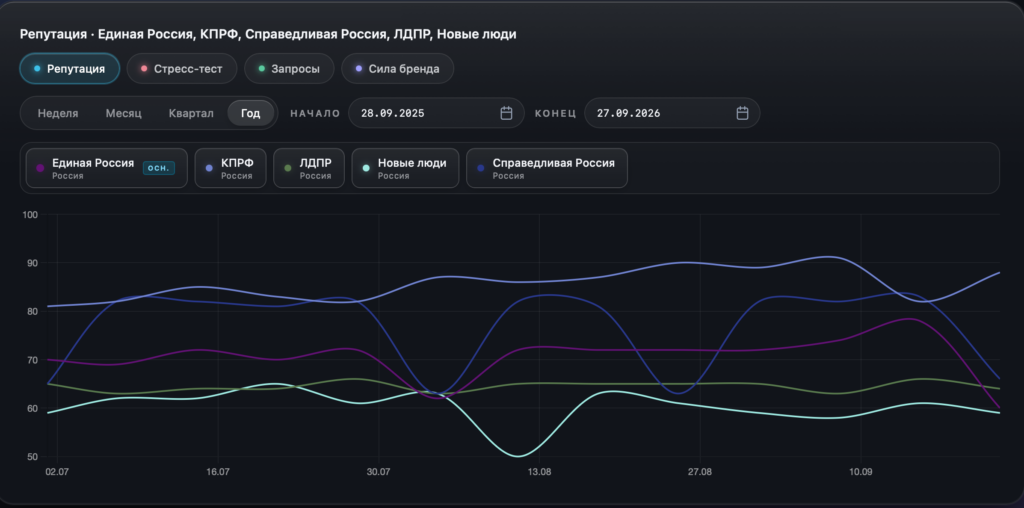Toggle the Справедливая Россия series chip
Screen dimensions: 1024x508
coord(547,168)
